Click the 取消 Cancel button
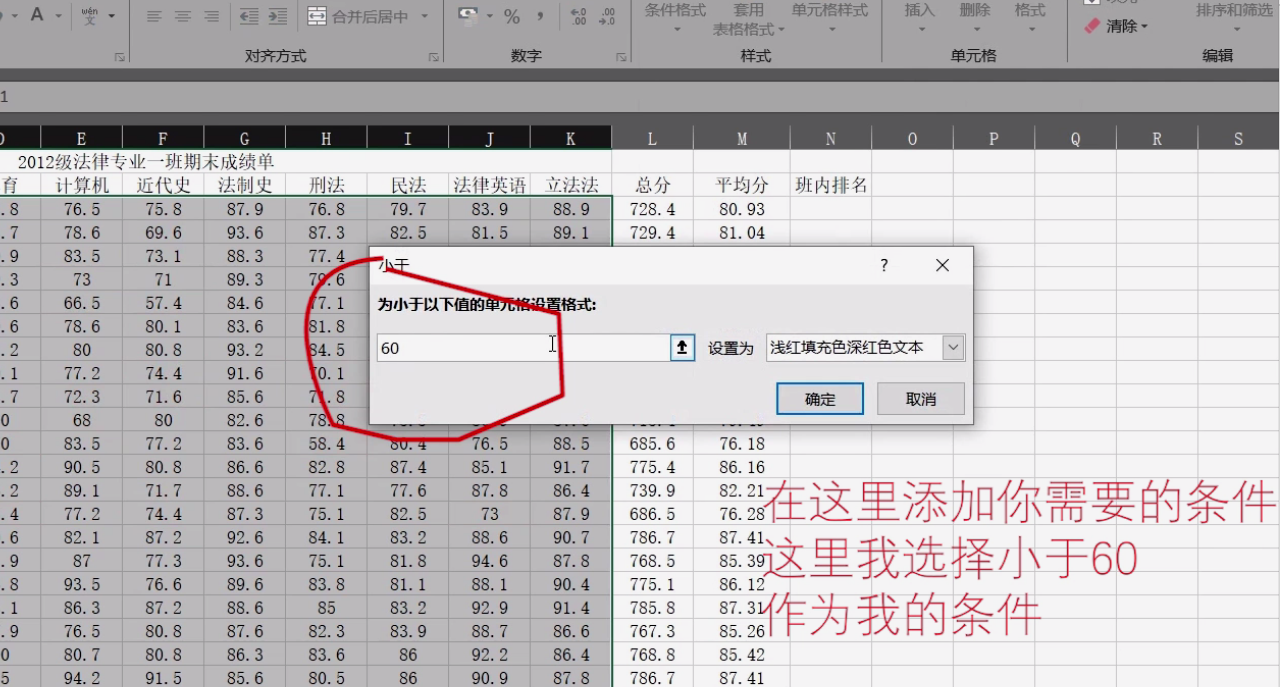 (x=919, y=398)
